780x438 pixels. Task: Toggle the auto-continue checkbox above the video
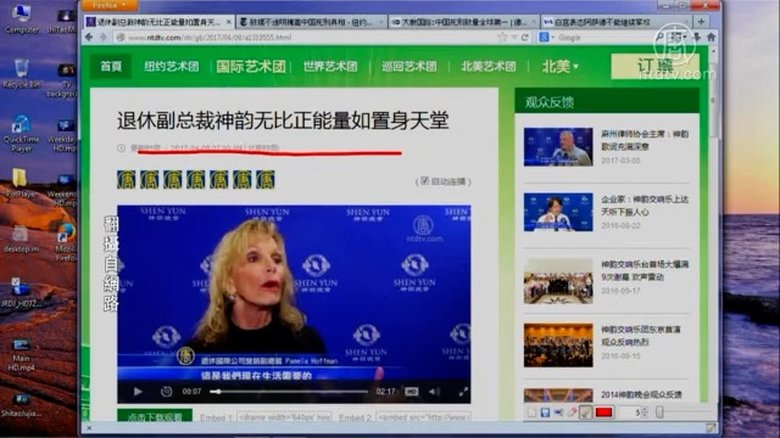pyautogui.click(x=424, y=181)
